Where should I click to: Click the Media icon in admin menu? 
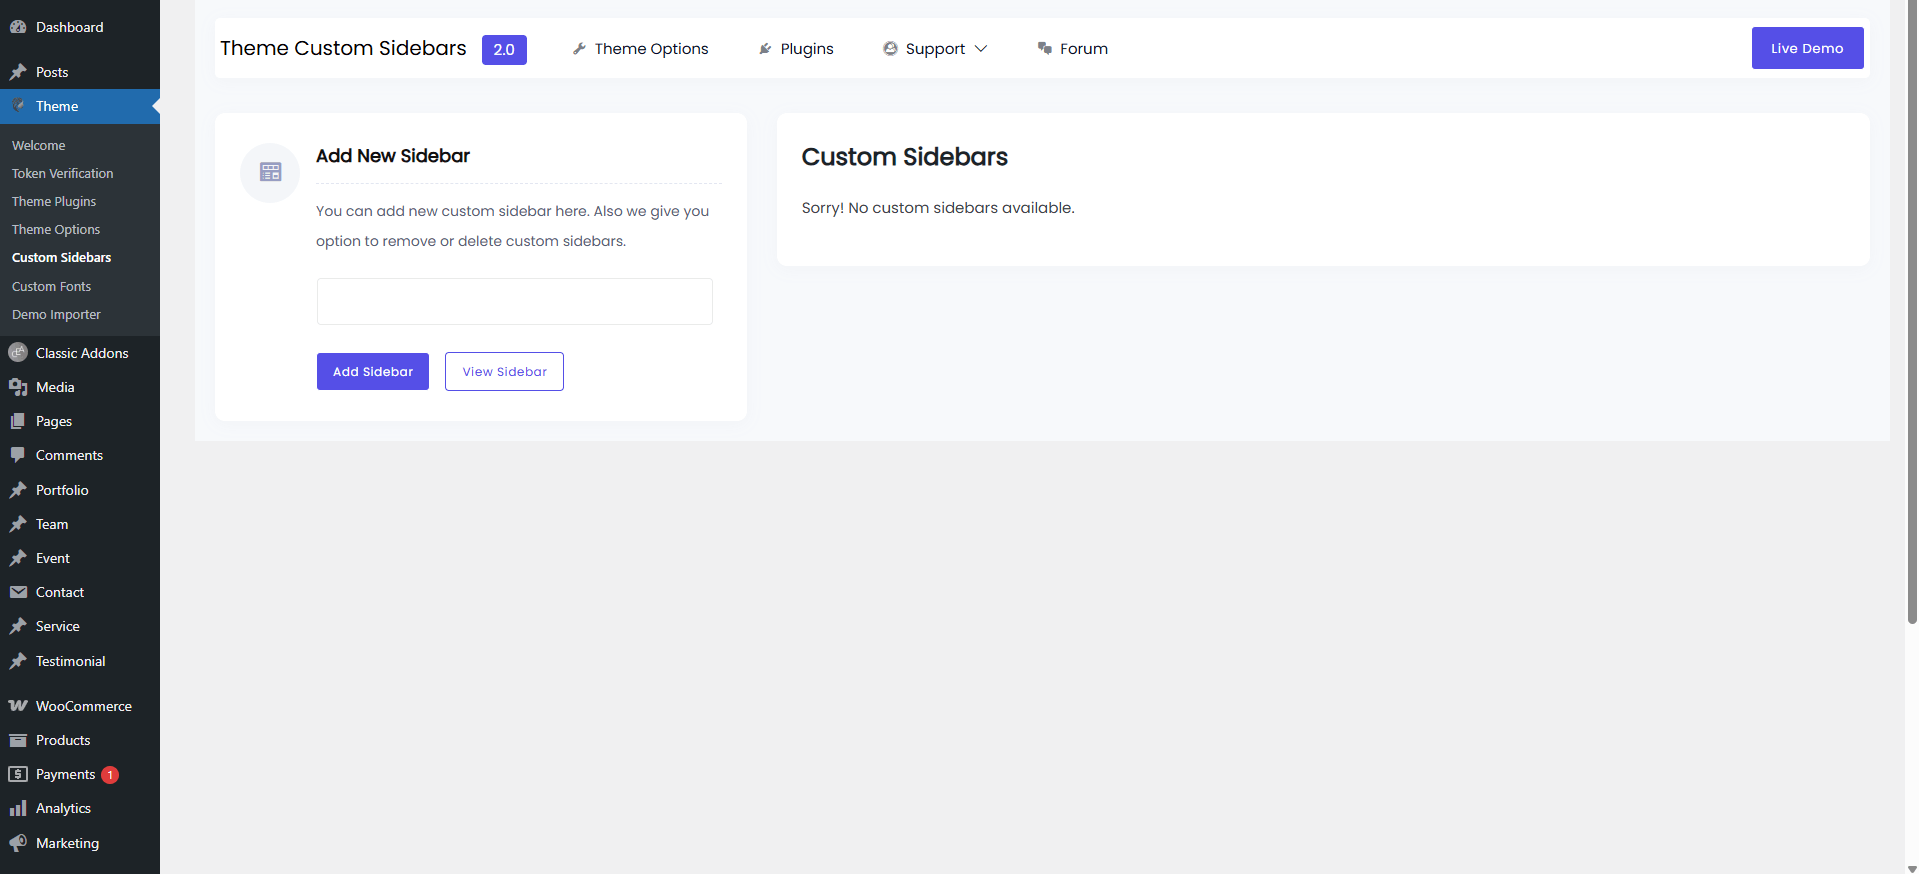coord(18,387)
